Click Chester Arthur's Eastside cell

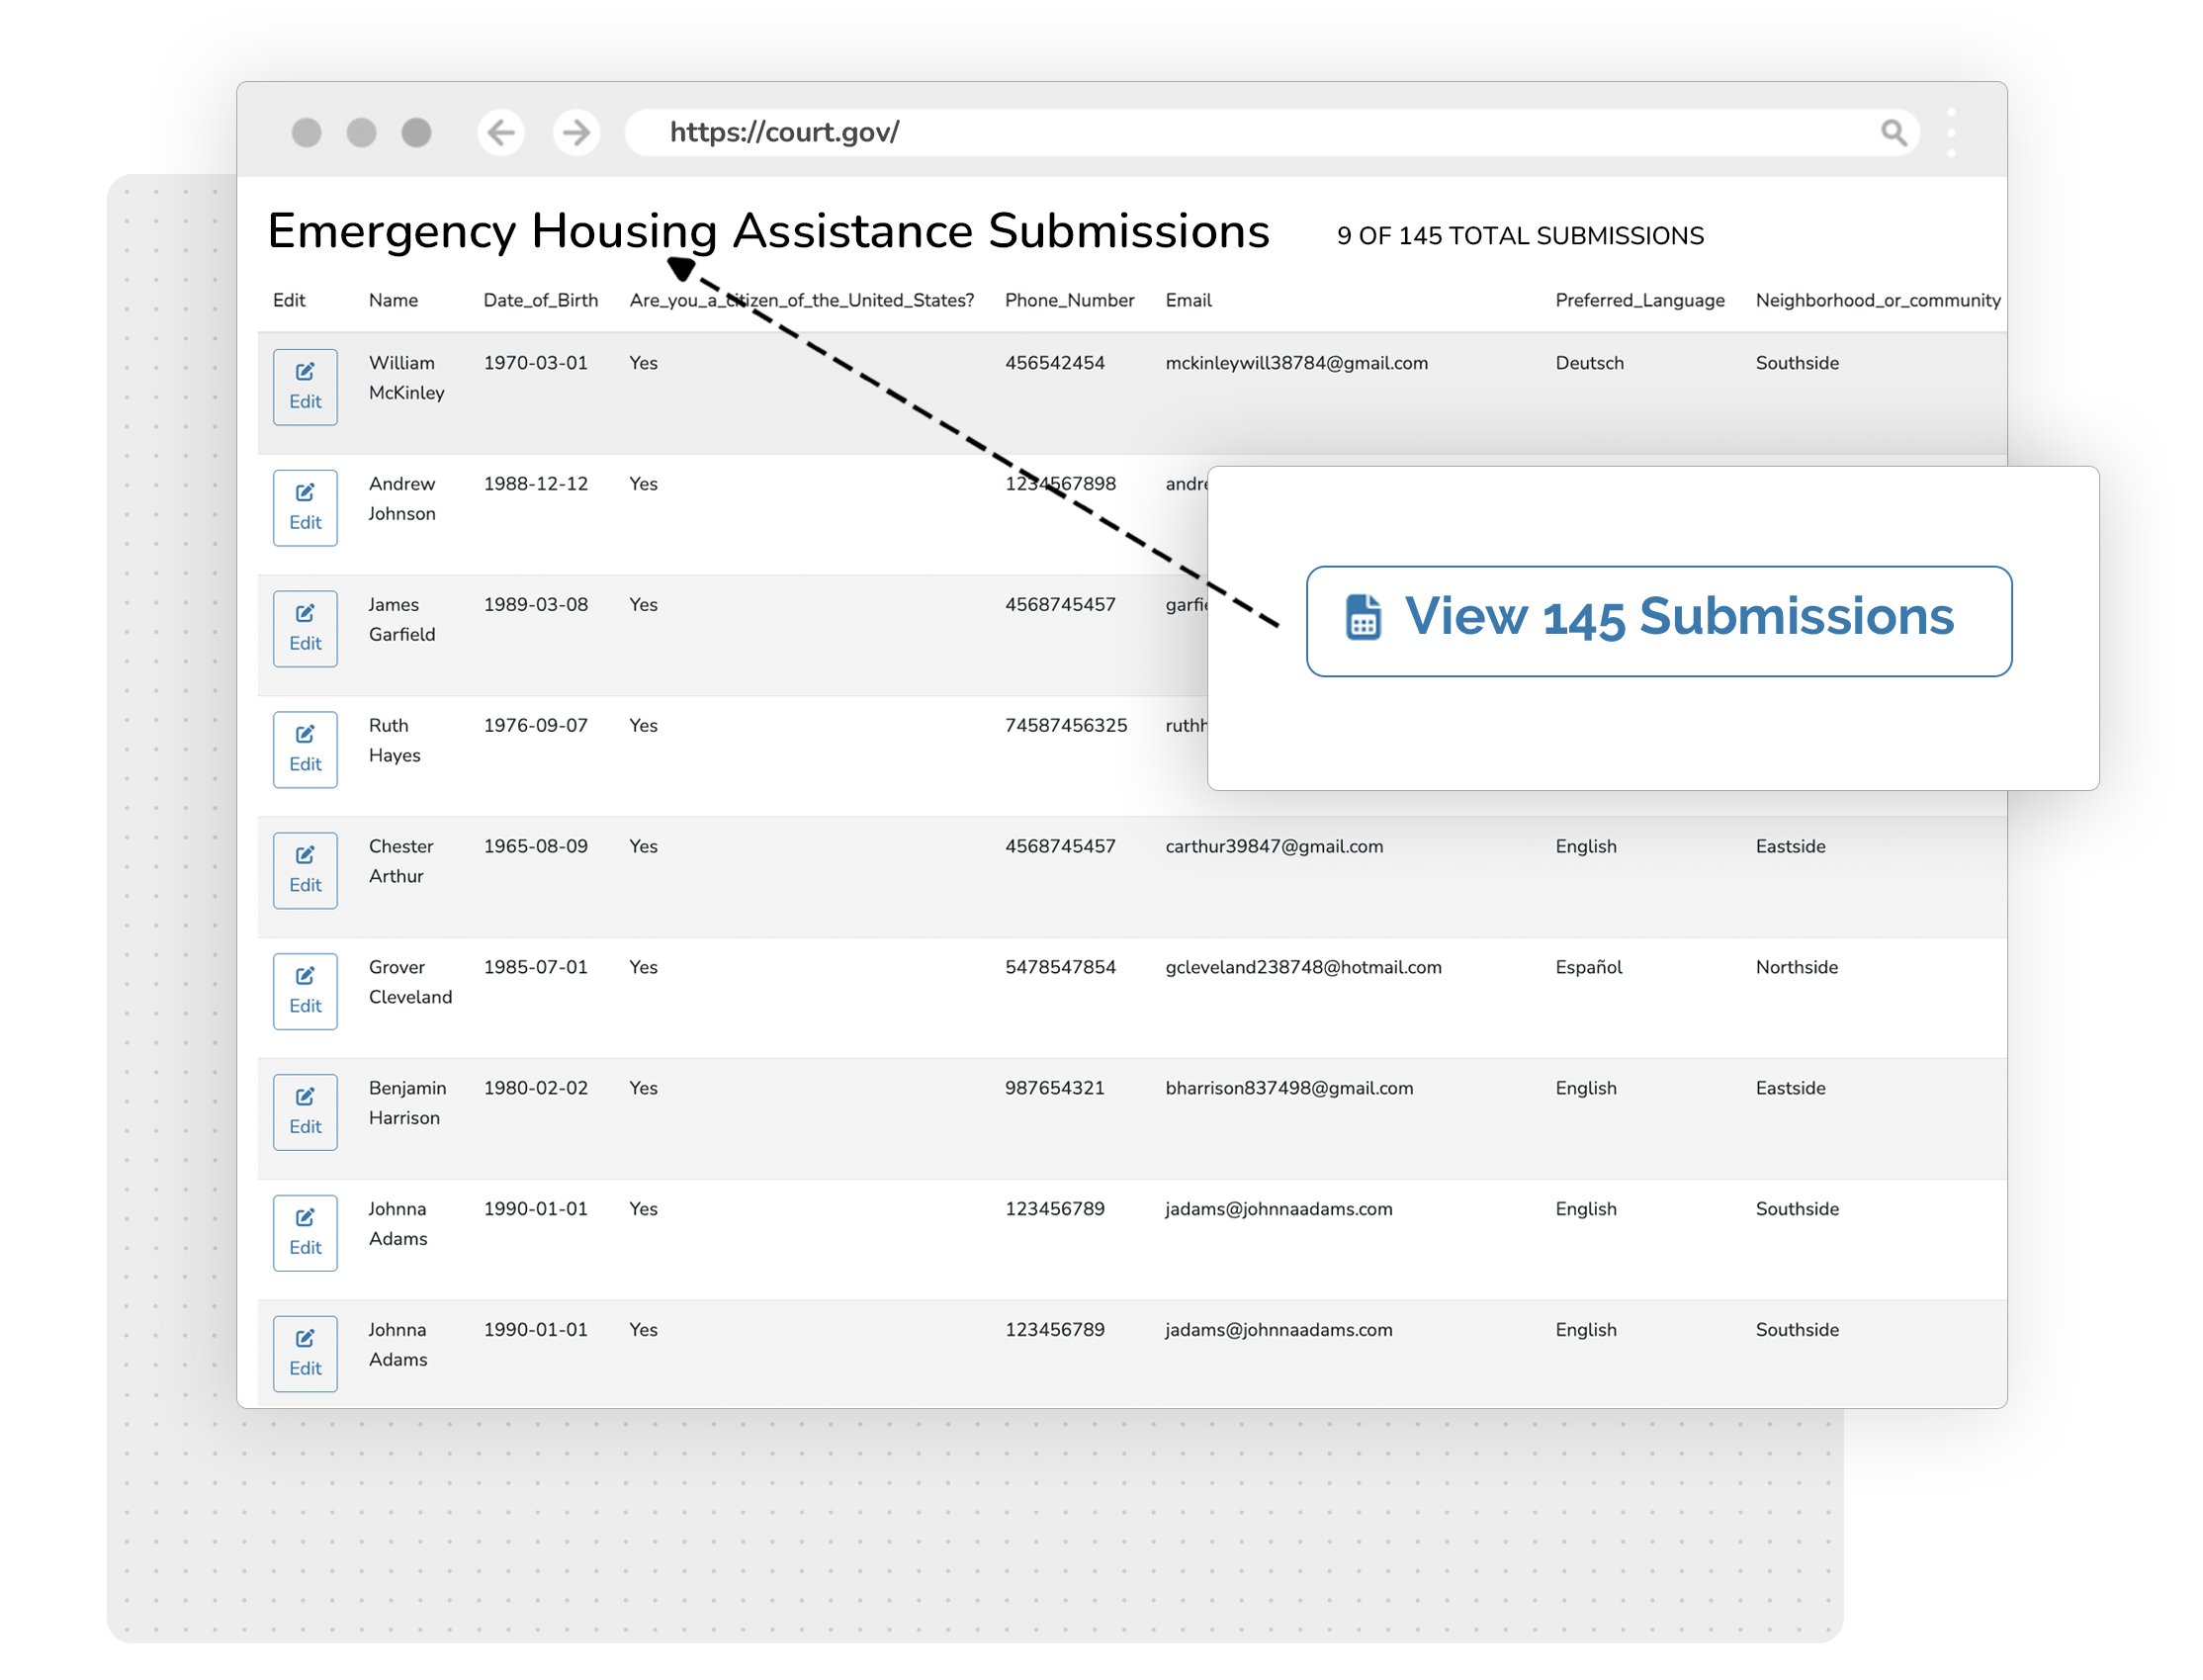(x=1790, y=846)
